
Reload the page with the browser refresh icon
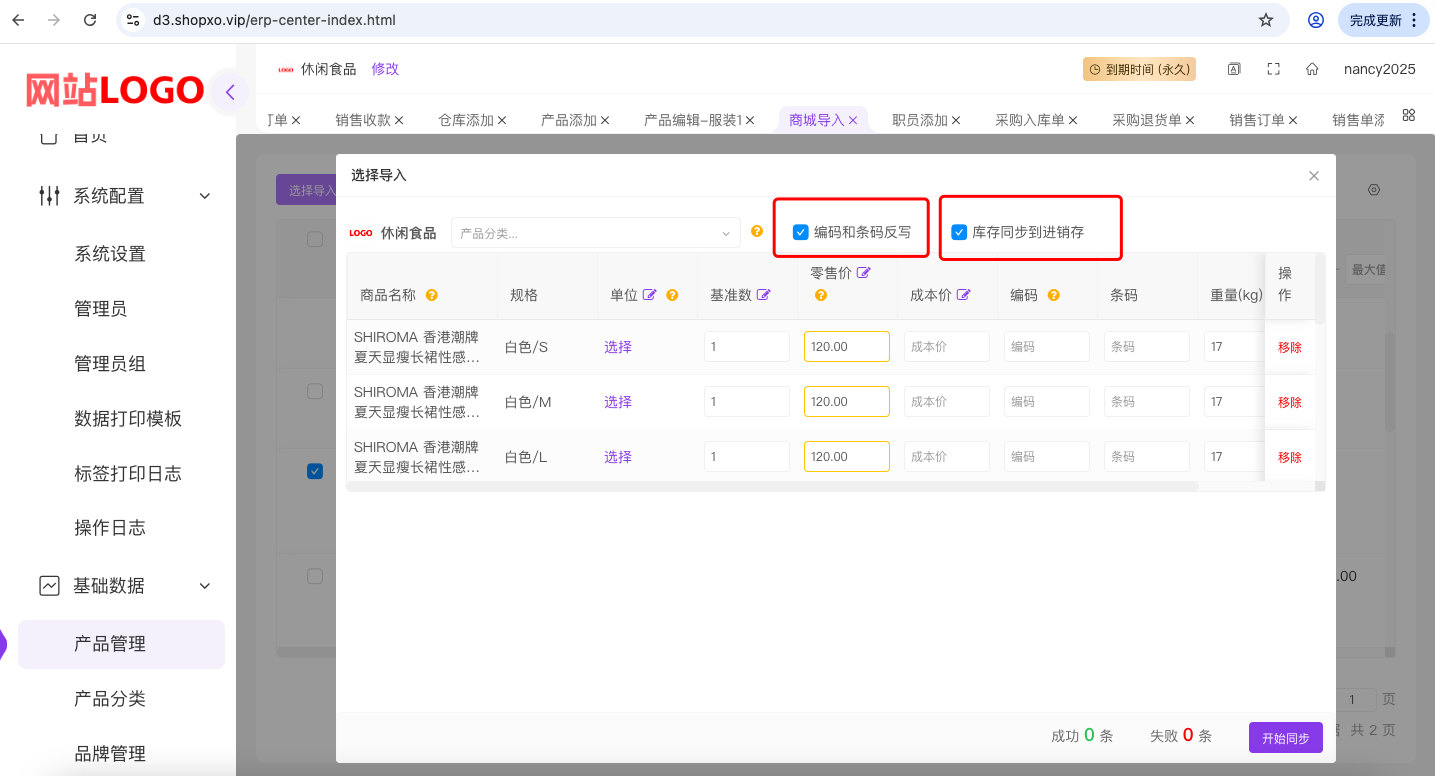pos(90,20)
